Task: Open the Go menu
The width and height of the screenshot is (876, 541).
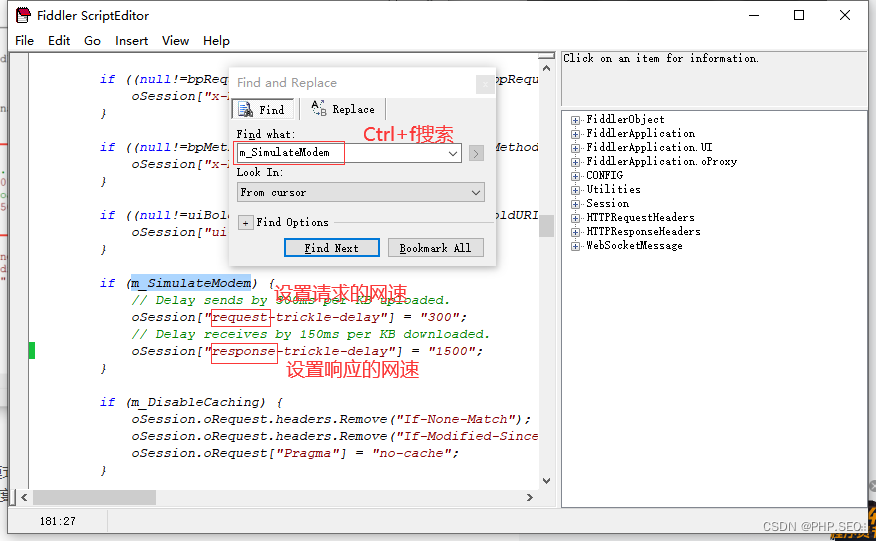Action: coord(92,41)
